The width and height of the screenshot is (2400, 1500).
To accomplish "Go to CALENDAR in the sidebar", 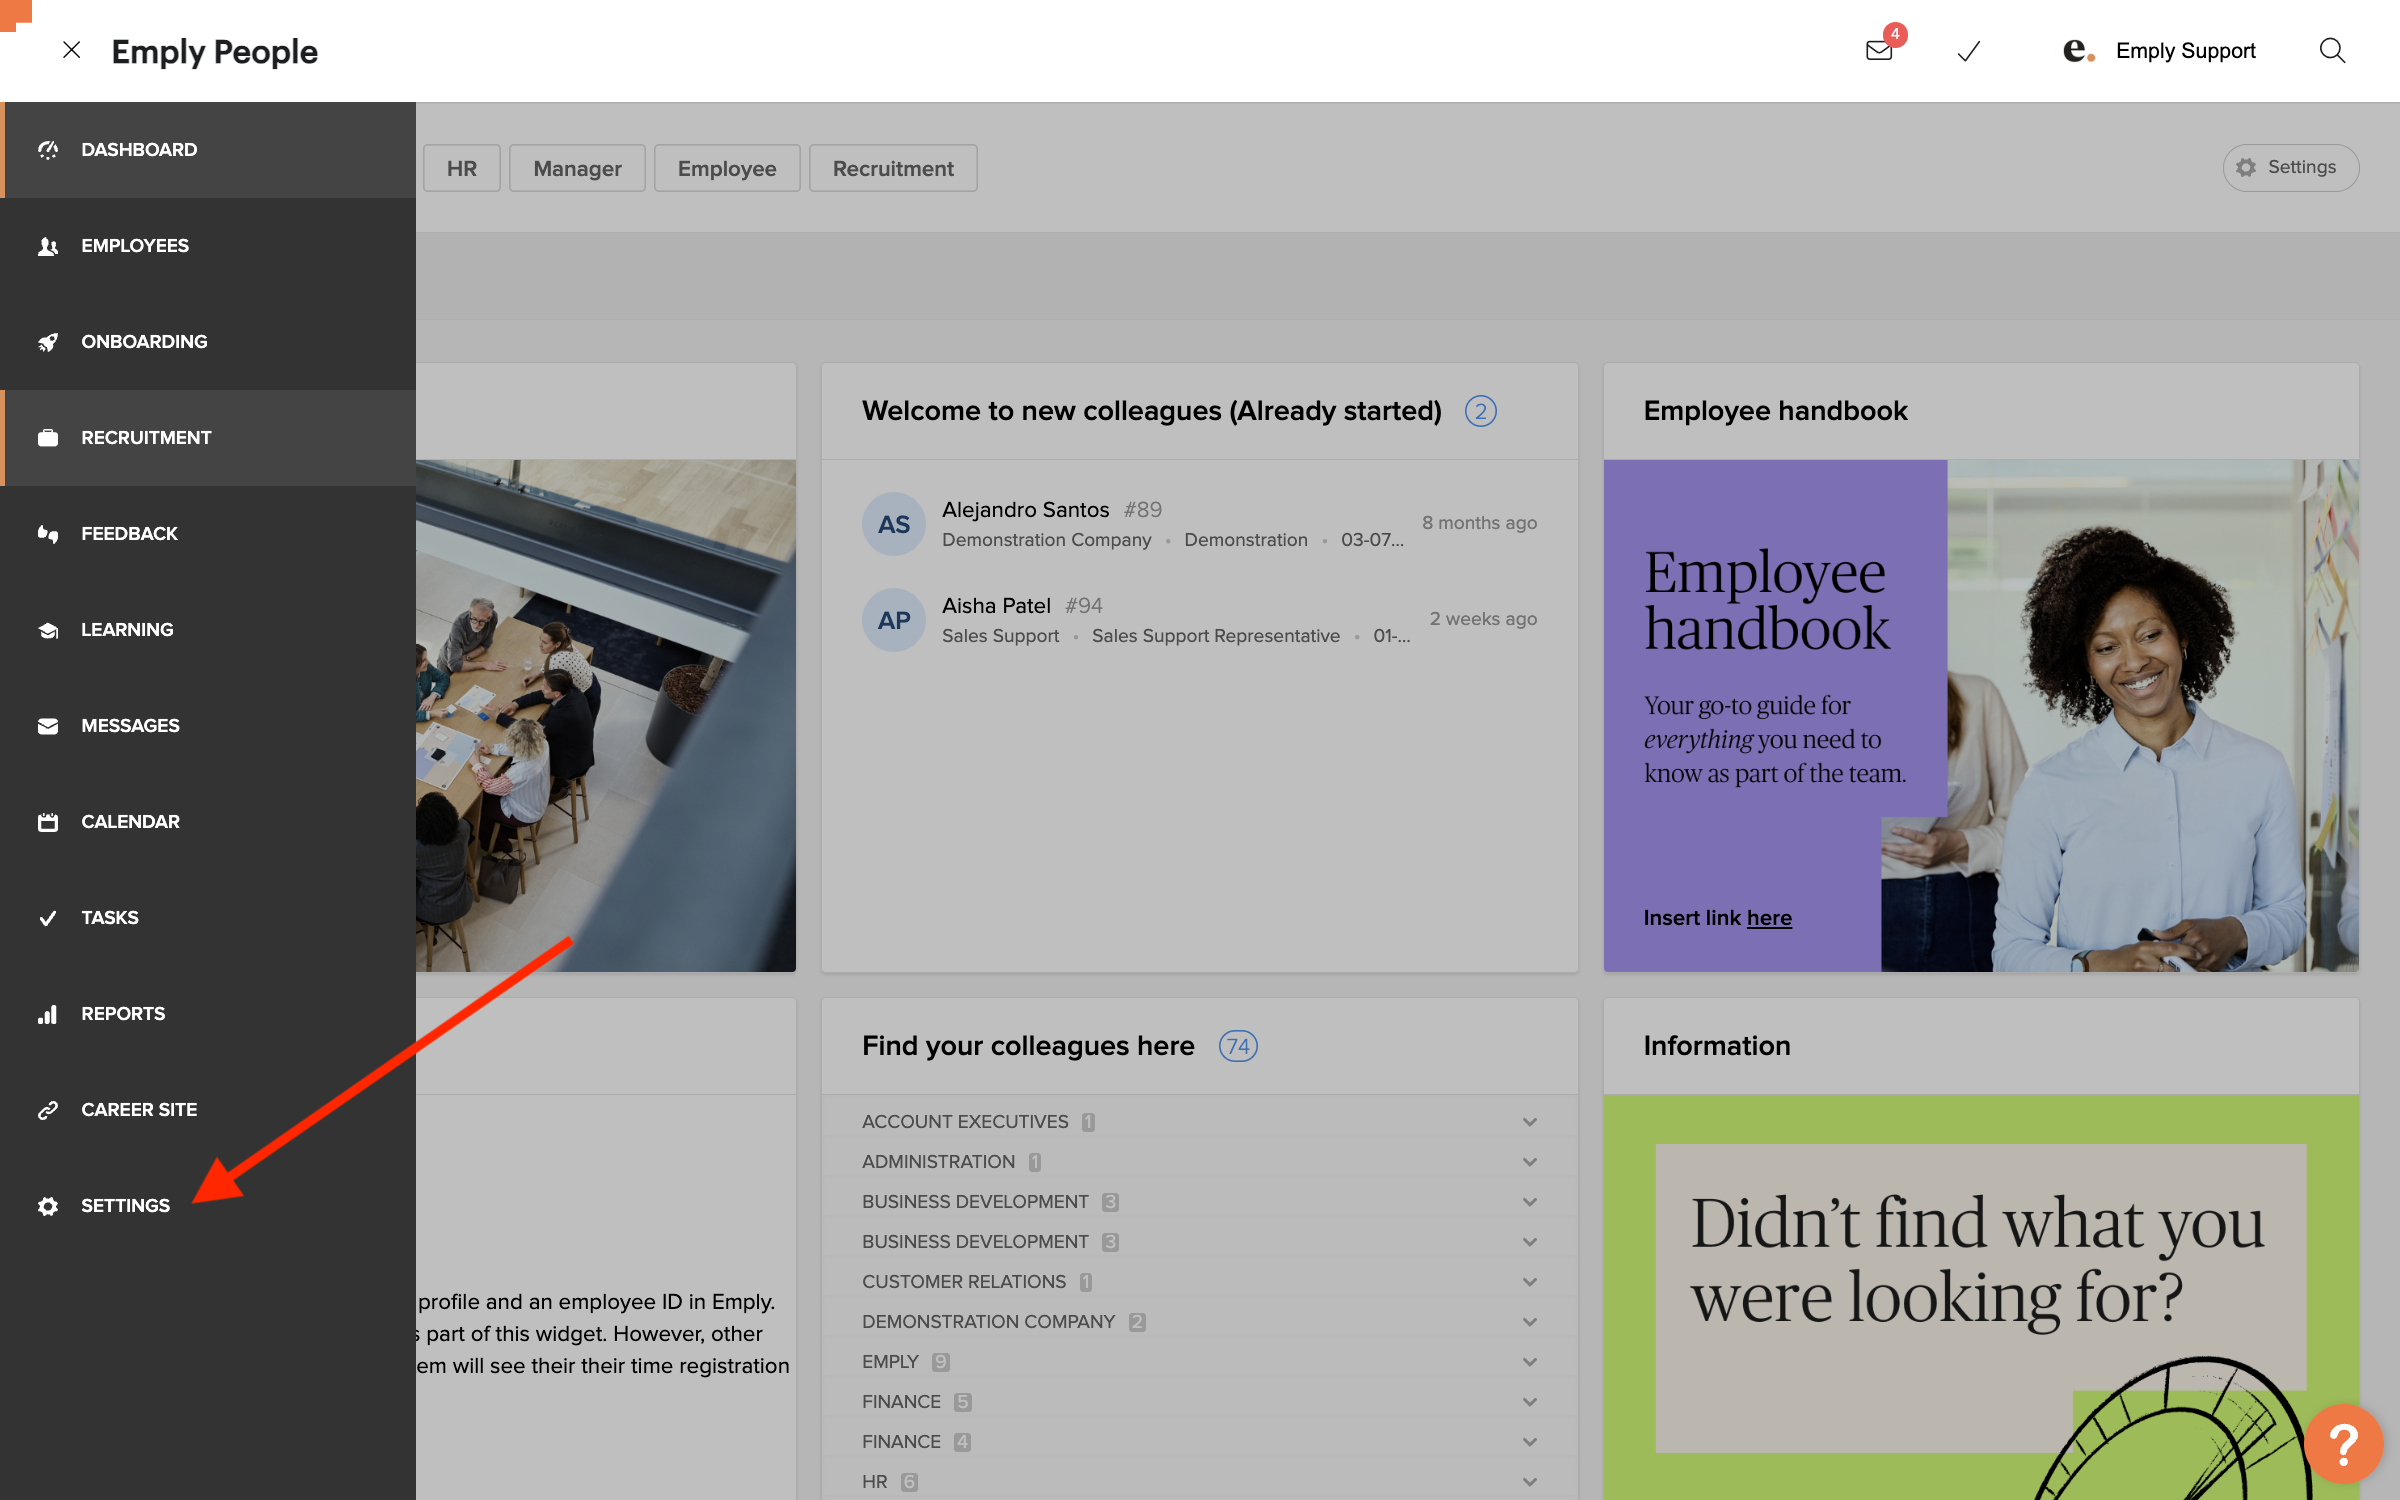I will 208,822.
